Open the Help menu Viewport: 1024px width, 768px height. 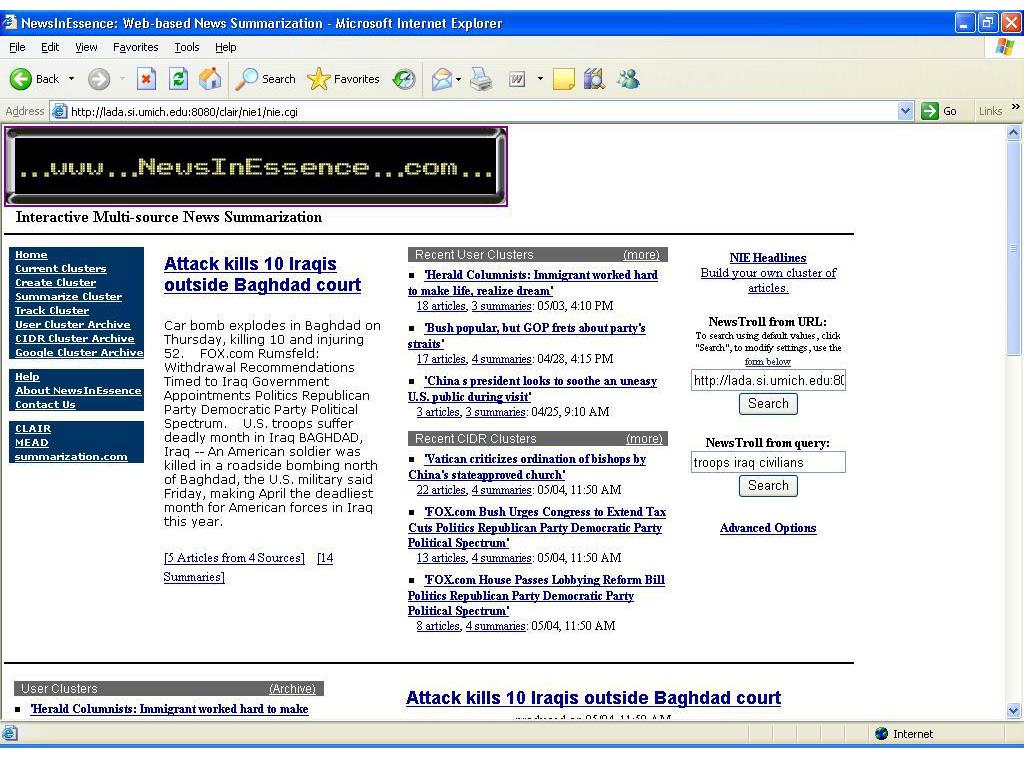click(x=225, y=47)
